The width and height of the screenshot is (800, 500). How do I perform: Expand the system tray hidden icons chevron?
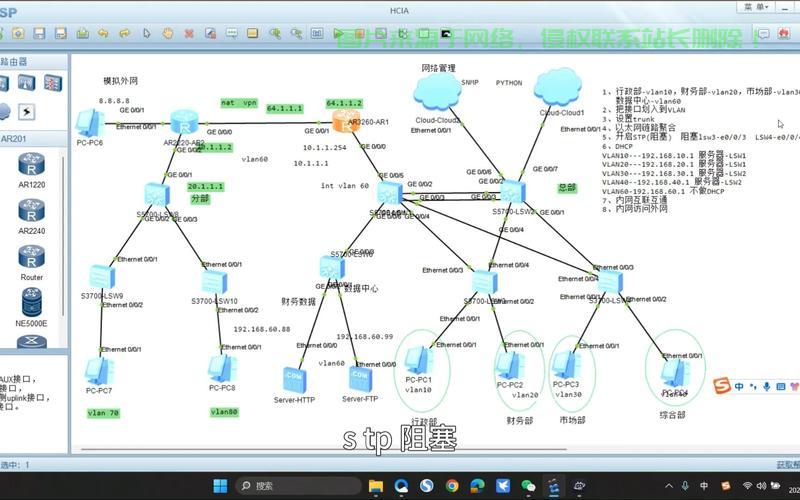(x=669, y=486)
